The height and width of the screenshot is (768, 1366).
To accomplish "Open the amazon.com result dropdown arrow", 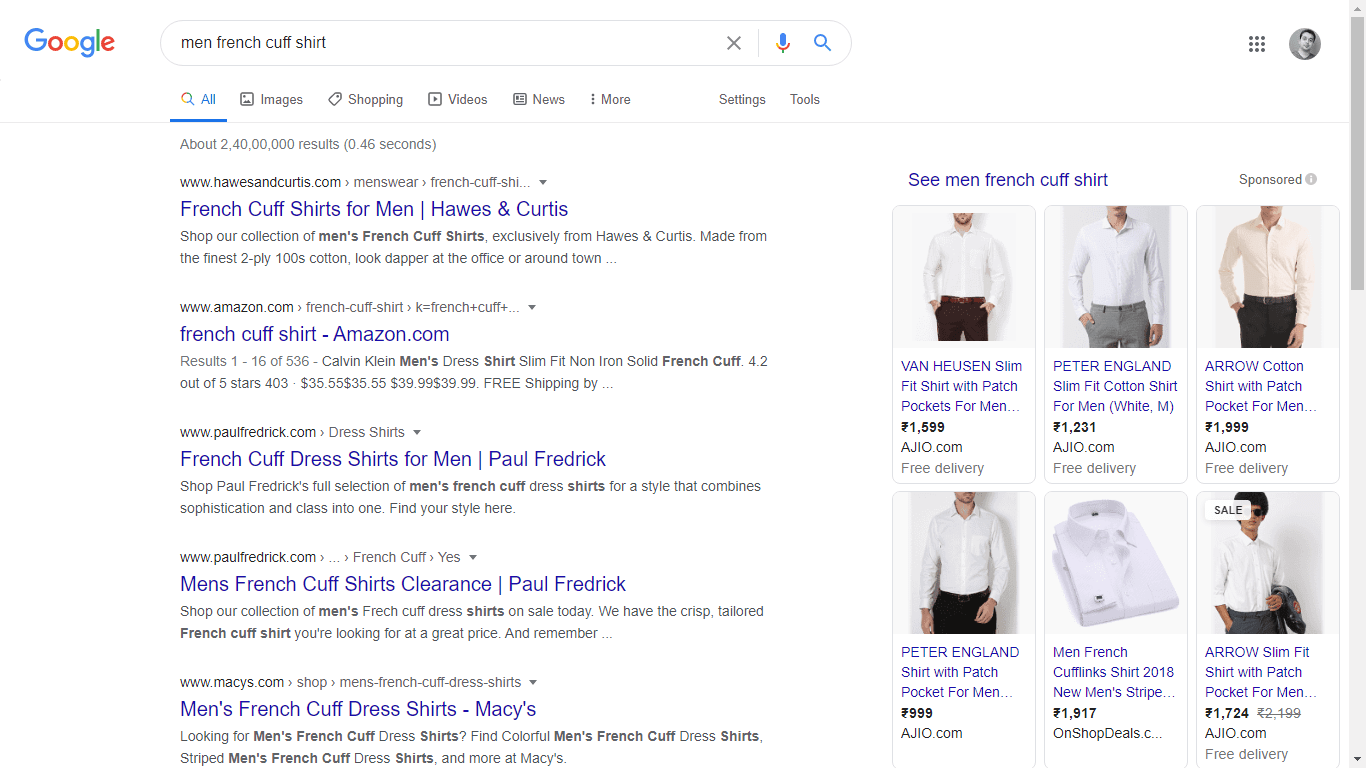I will tap(532, 307).
